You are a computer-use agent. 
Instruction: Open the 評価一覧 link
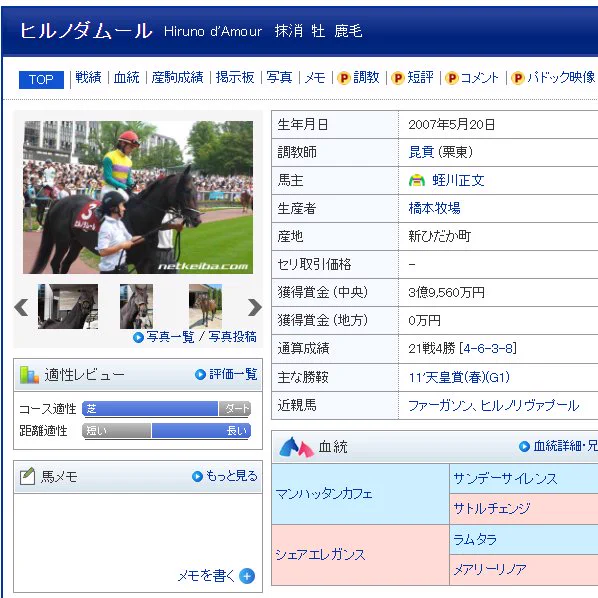coord(233,375)
